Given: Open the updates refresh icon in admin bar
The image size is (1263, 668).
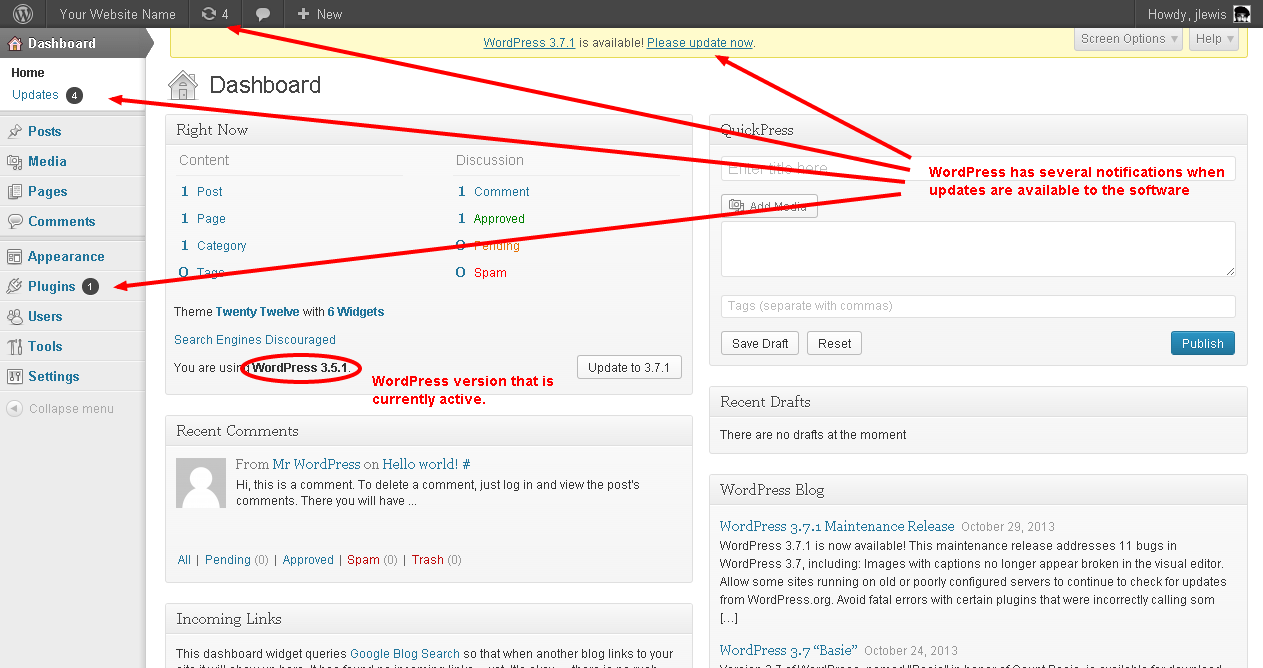Looking at the screenshot, I should tap(208, 14).
